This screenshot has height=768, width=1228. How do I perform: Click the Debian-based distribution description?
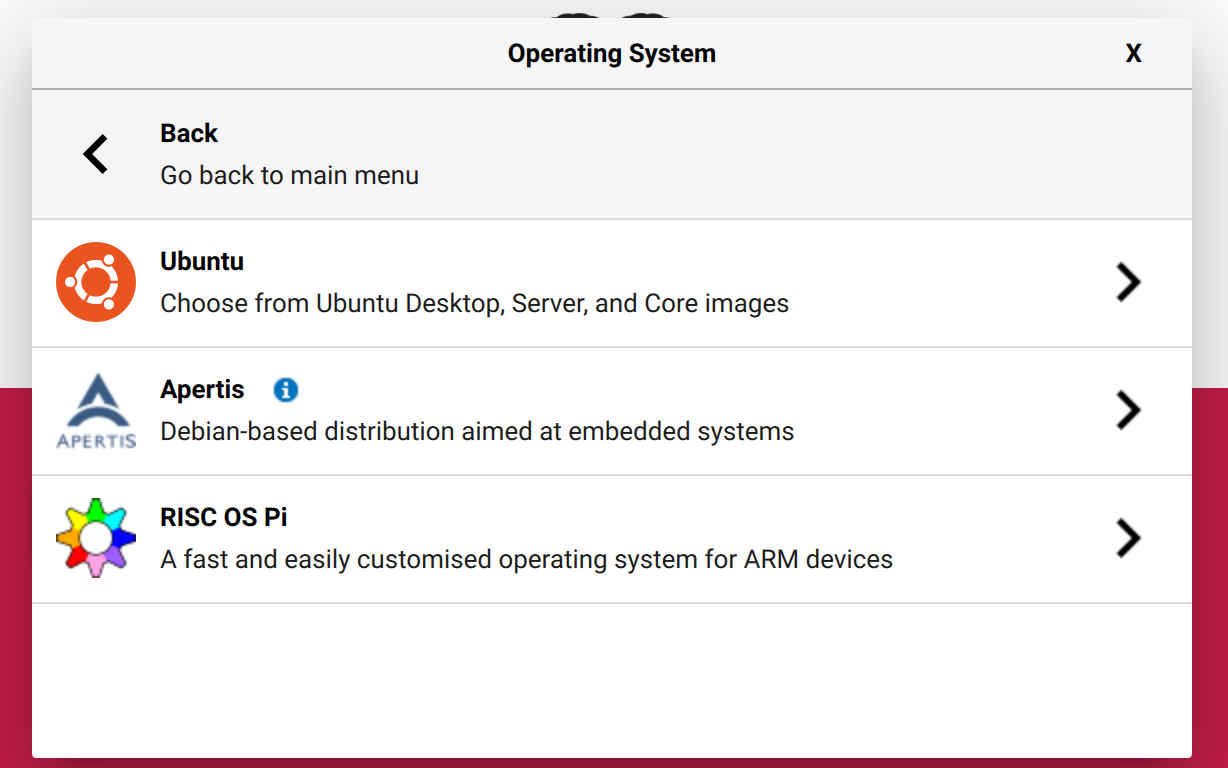tap(476, 431)
